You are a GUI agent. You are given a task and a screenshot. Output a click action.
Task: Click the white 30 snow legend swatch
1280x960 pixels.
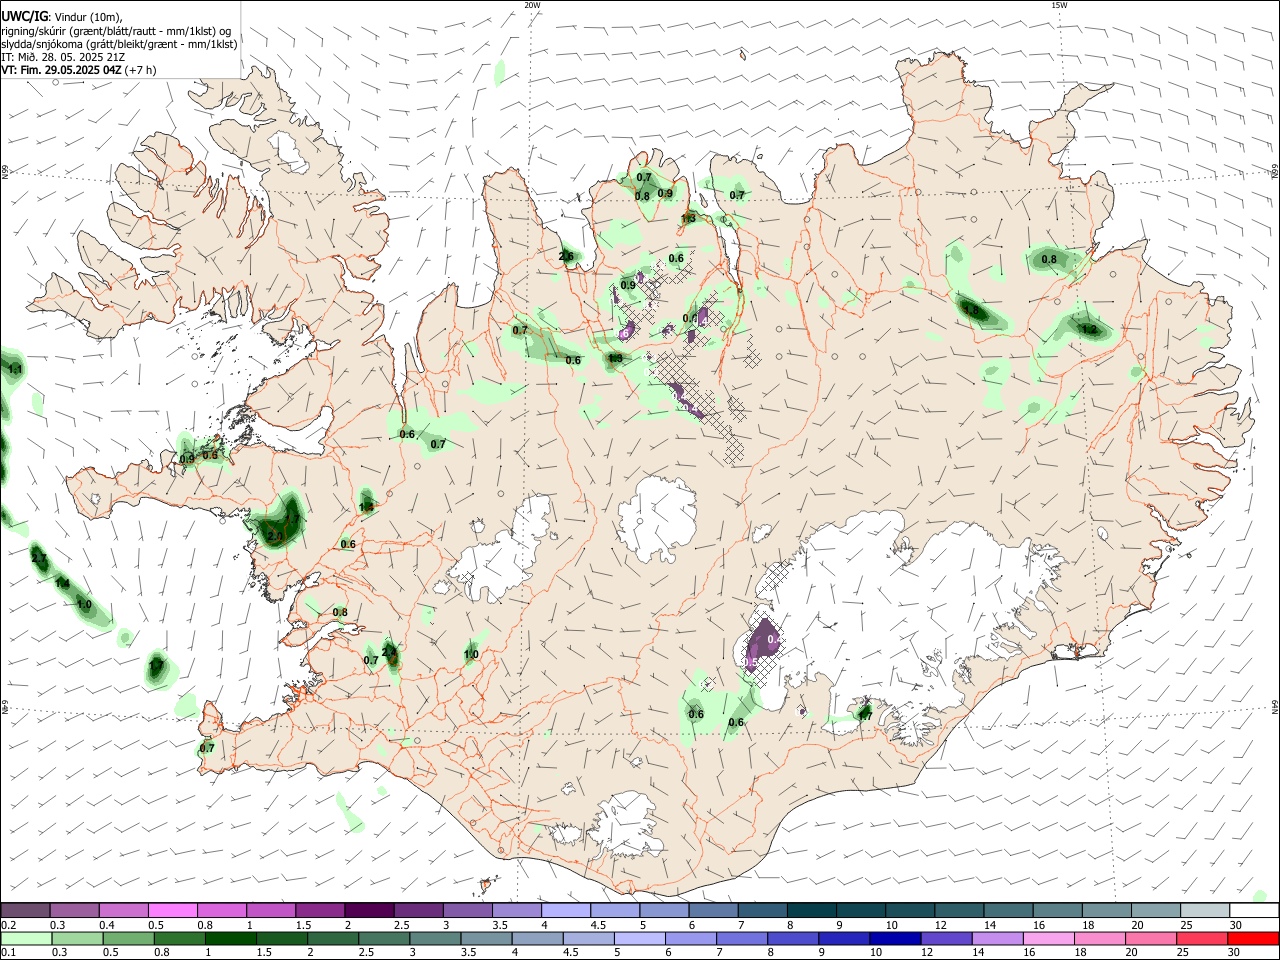1254,910
